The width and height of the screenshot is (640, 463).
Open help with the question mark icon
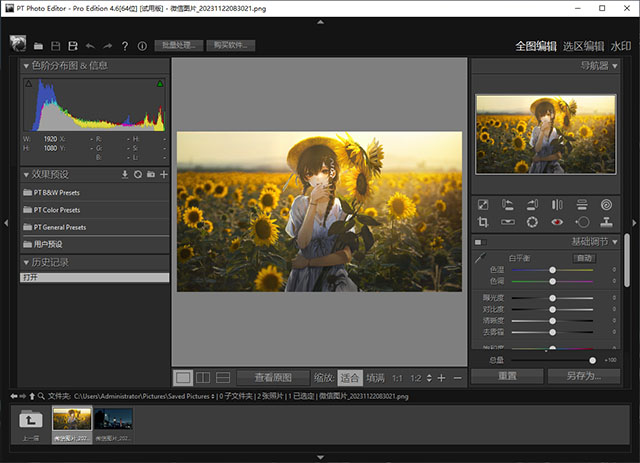[x=124, y=46]
